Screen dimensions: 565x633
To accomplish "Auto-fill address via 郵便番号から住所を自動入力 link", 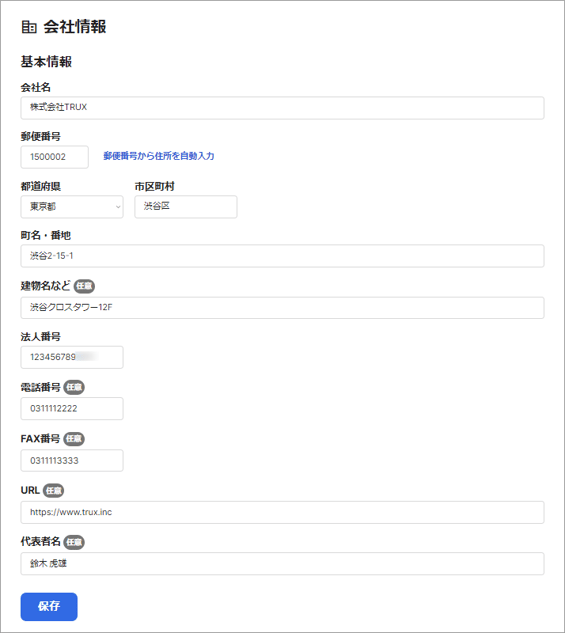I will click(x=159, y=156).
